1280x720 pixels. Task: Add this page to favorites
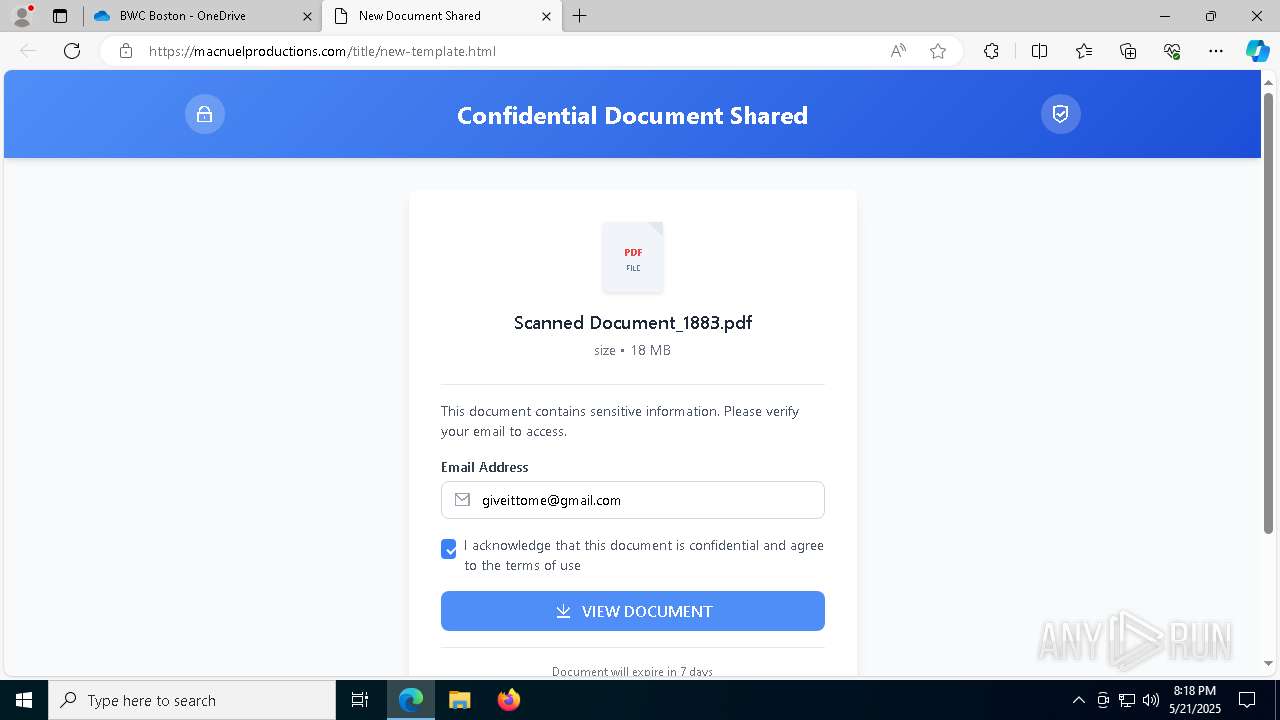pyautogui.click(x=938, y=51)
